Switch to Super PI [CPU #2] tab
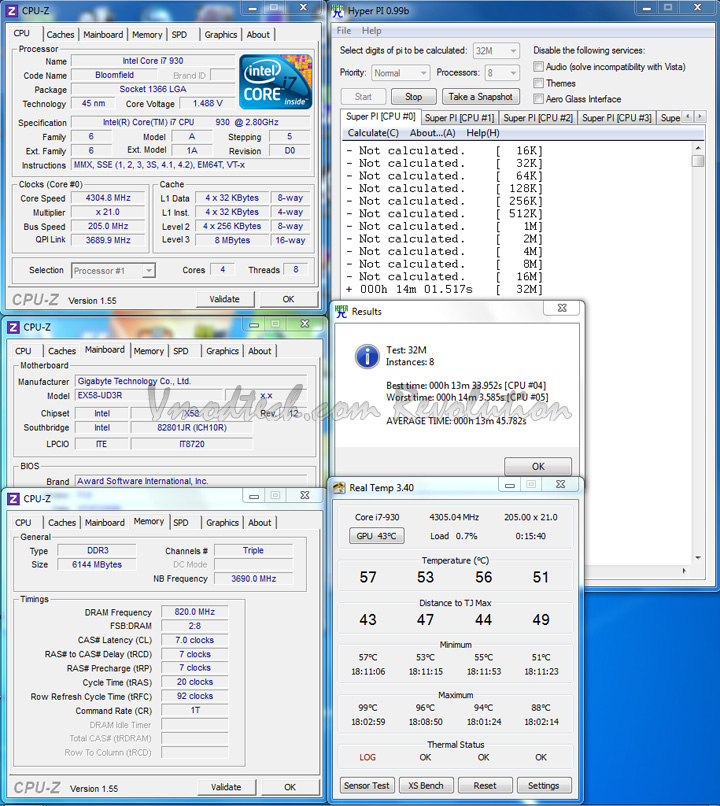 538,118
